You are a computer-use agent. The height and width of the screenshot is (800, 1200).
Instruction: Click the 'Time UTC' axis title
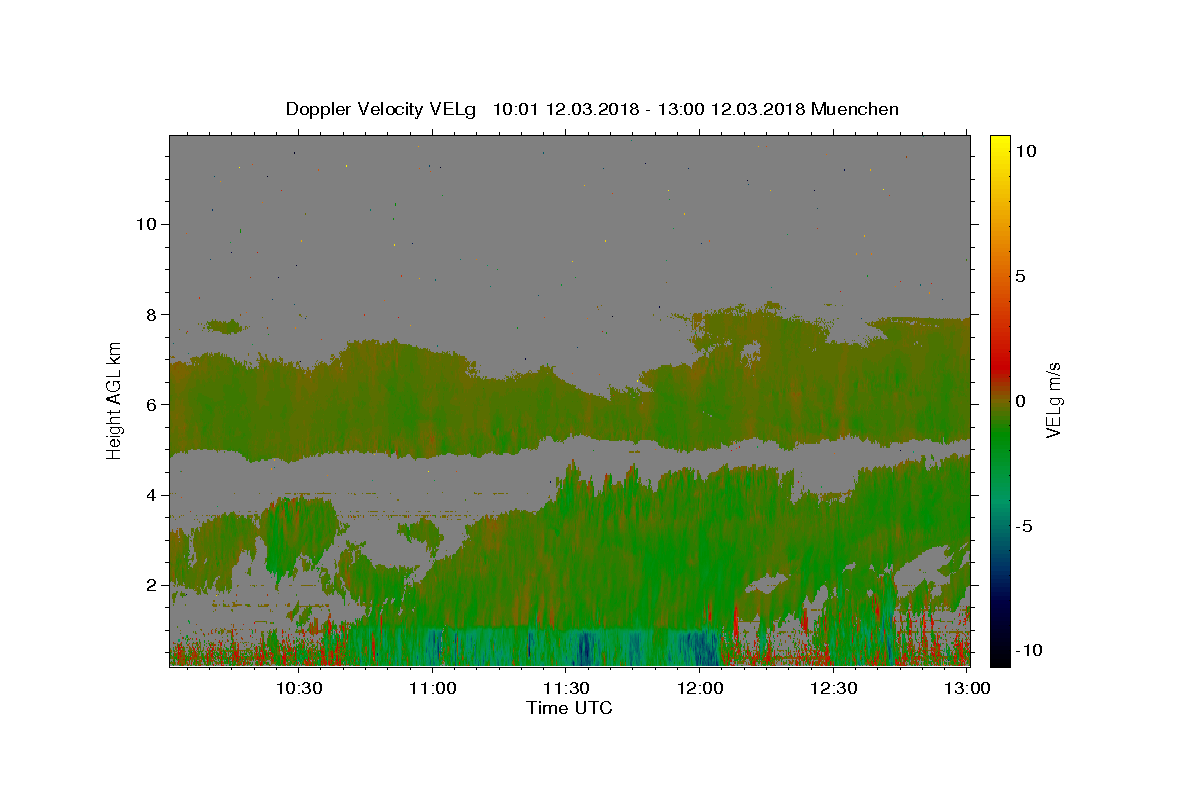(569, 708)
